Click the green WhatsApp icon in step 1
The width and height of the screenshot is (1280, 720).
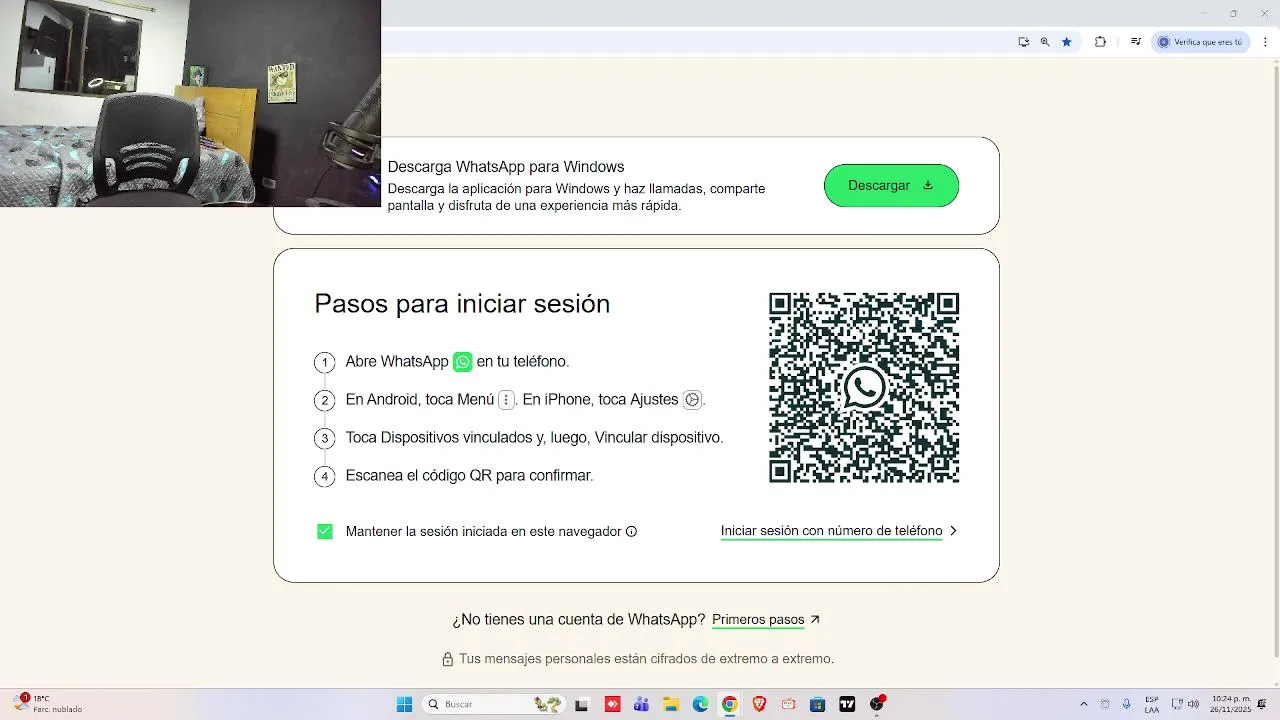click(x=462, y=362)
